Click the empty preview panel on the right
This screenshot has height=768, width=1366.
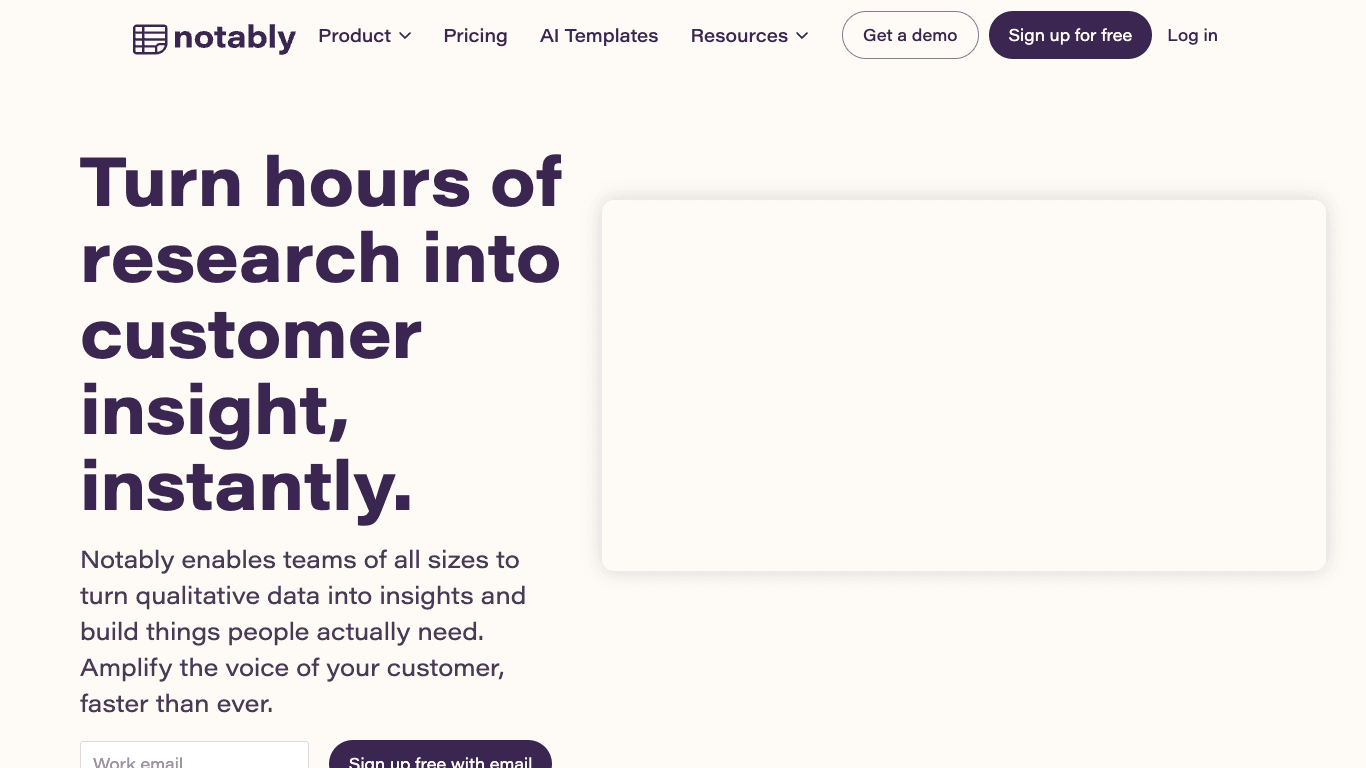[964, 385]
